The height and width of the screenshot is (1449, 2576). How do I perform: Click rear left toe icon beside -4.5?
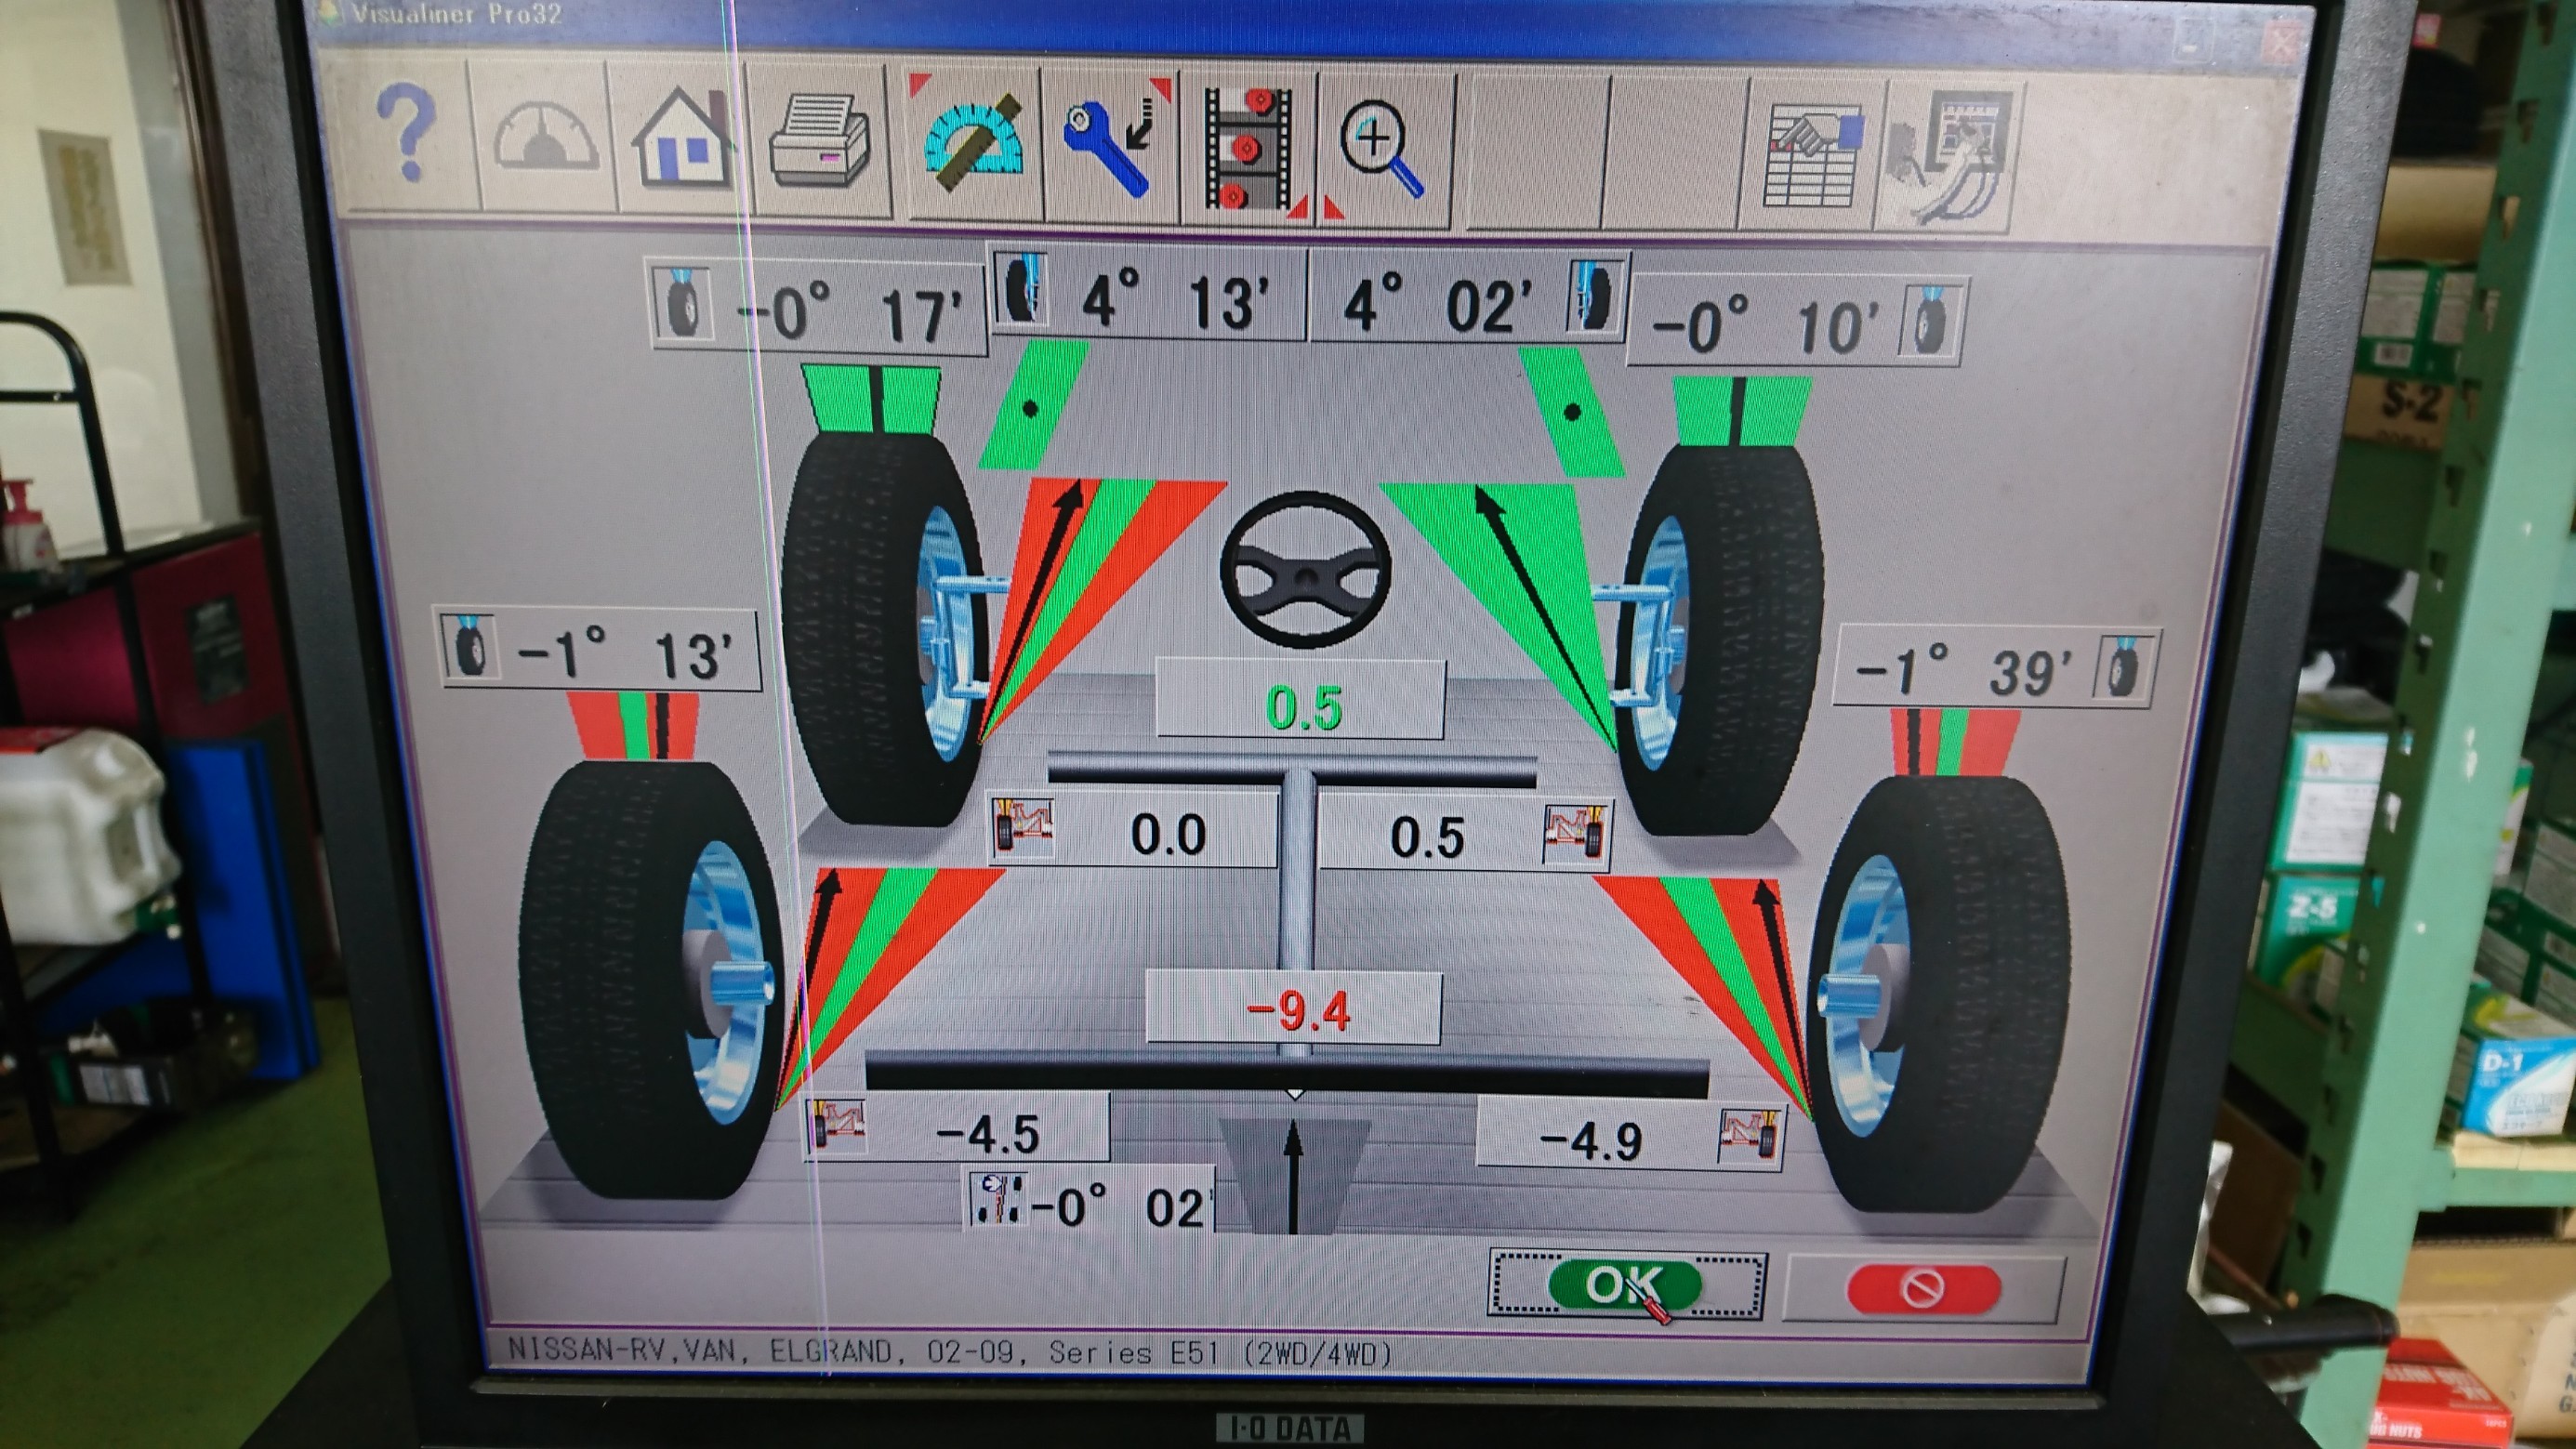click(836, 1125)
